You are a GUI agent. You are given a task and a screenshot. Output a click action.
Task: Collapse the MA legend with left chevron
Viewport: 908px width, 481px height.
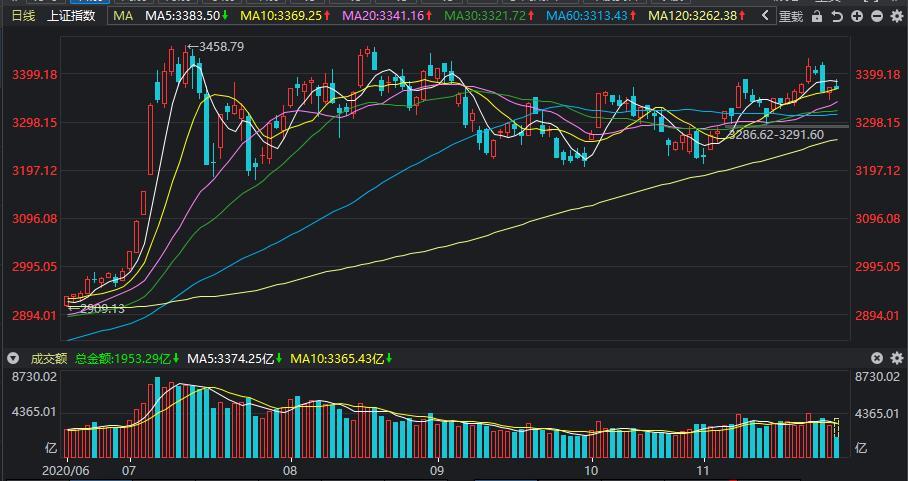tap(765, 16)
